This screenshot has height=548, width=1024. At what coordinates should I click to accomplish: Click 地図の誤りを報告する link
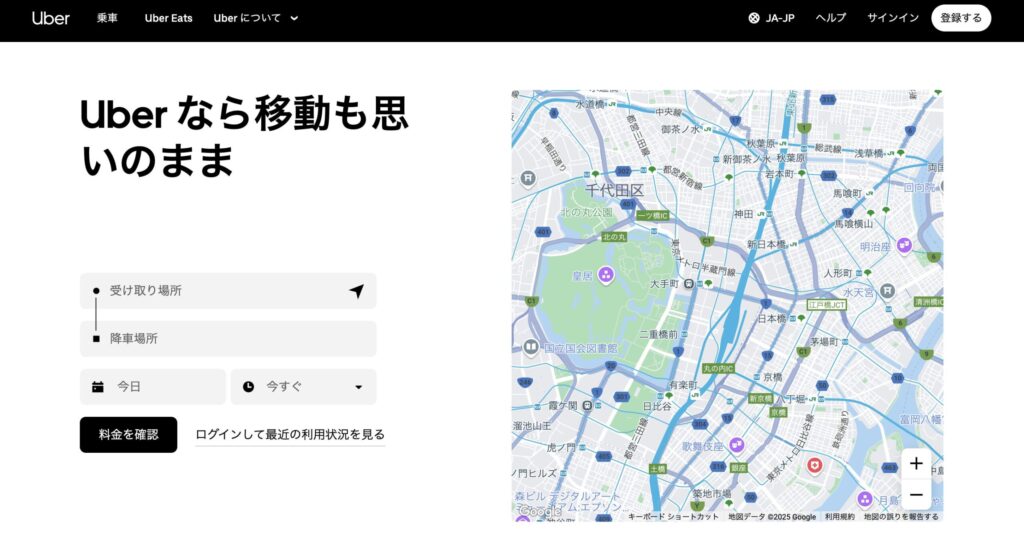click(x=901, y=517)
